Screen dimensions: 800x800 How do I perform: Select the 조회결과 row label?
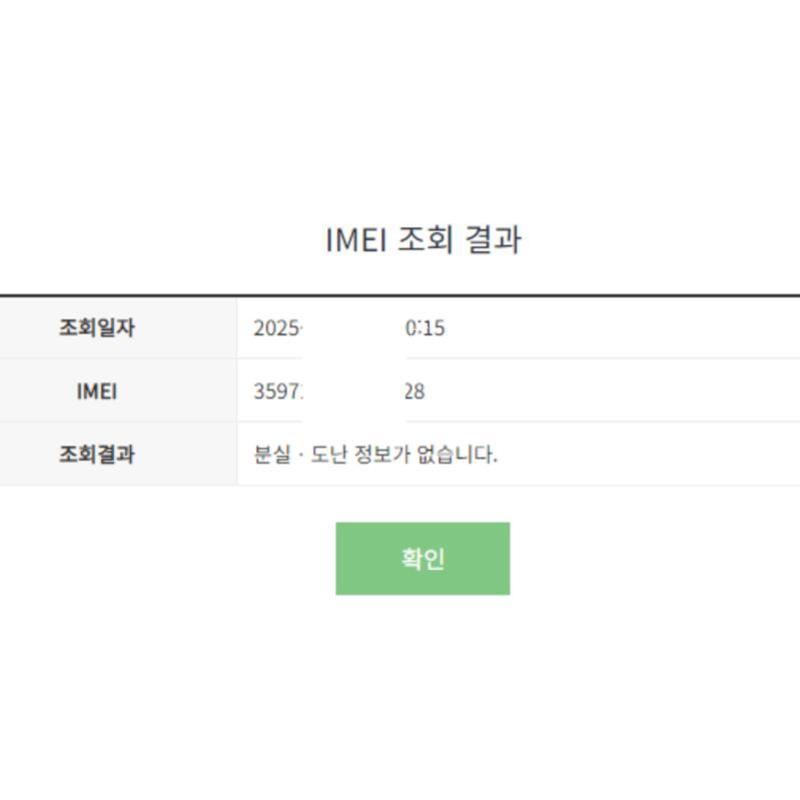click(x=96, y=455)
